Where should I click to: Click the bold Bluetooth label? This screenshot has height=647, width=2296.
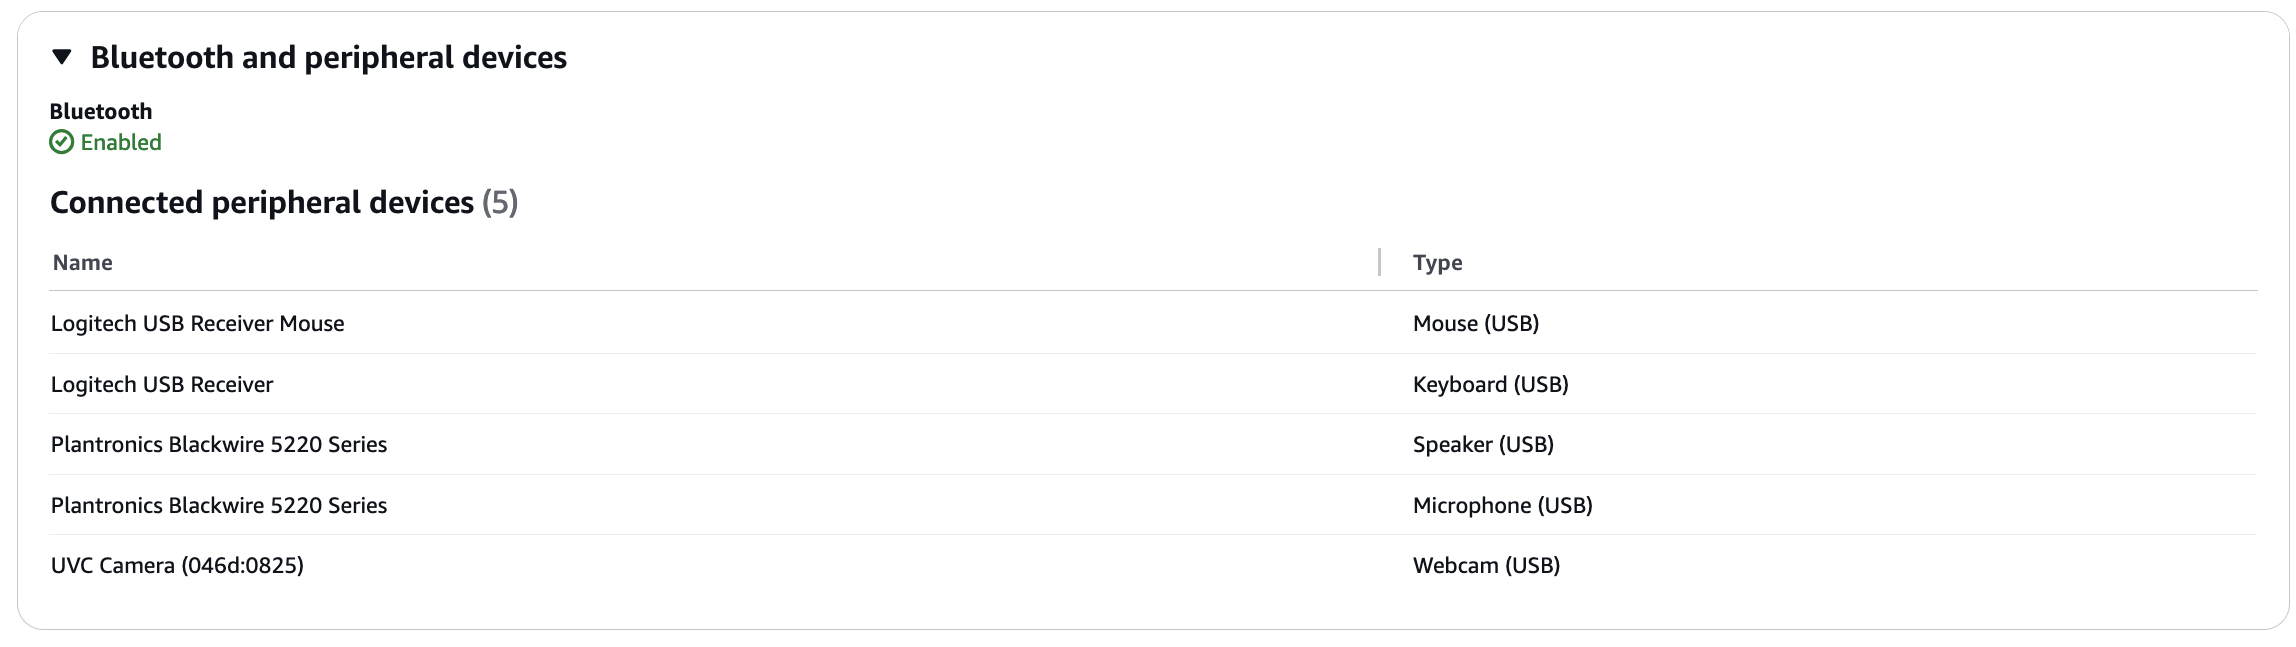pyautogui.click(x=101, y=111)
